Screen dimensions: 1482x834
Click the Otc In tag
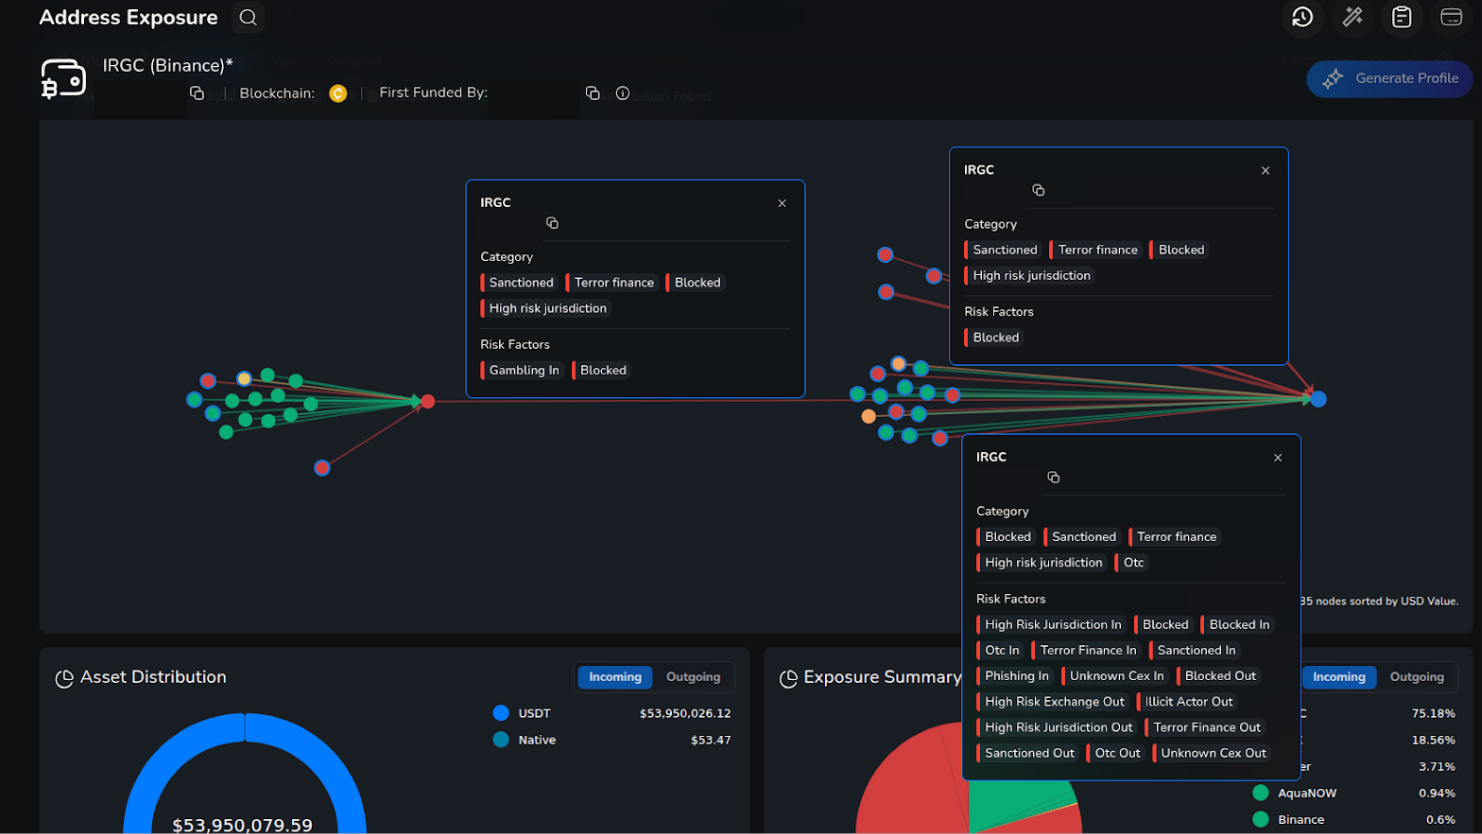click(x=1000, y=650)
